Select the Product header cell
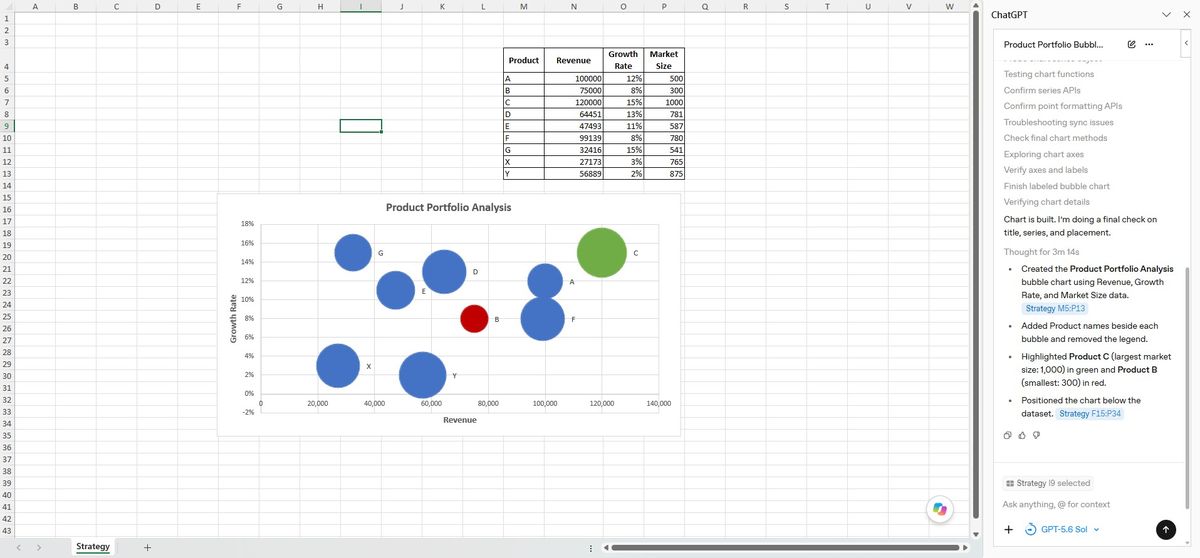 click(x=524, y=60)
